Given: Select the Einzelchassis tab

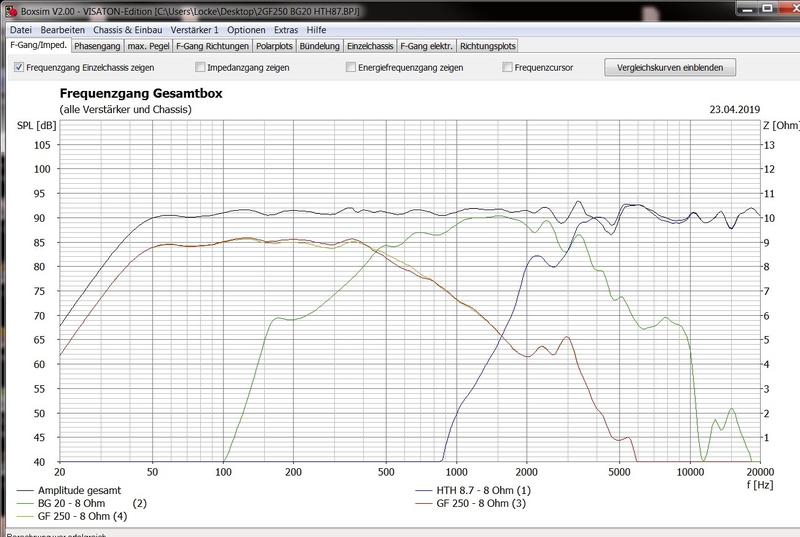Looking at the screenshot, I should tap(370, 46).
